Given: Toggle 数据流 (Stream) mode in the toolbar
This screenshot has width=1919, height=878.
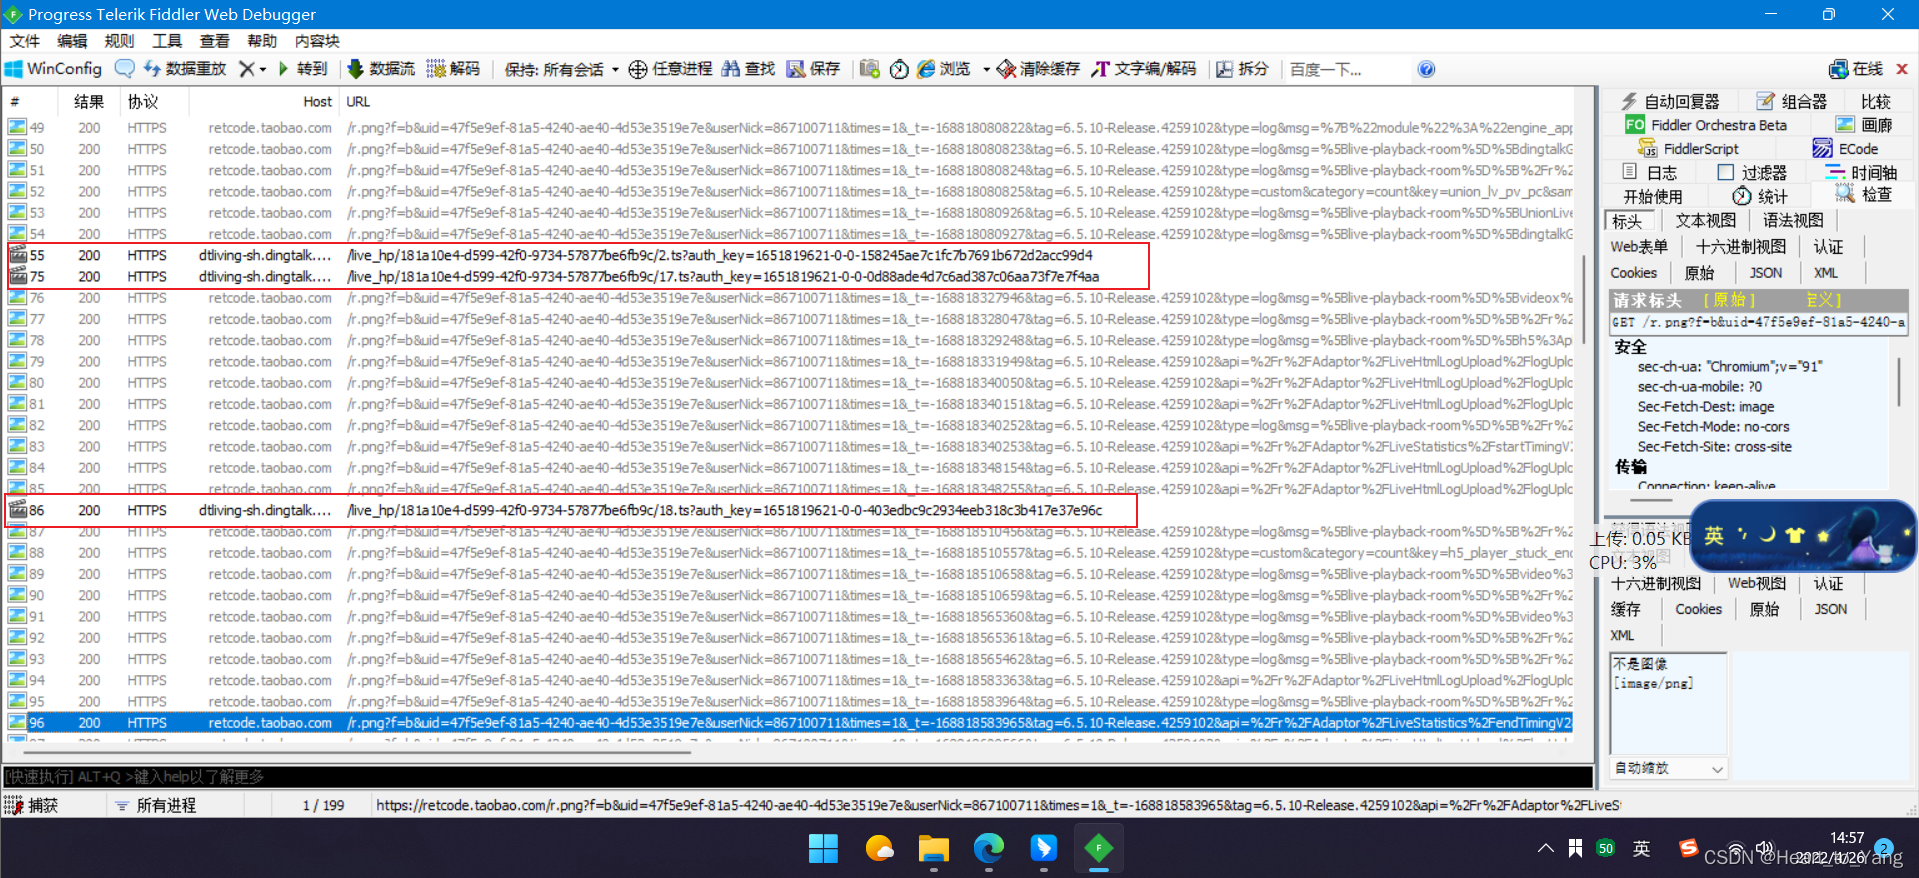Looking at the screenshot, I should click(x=381, y=69).
